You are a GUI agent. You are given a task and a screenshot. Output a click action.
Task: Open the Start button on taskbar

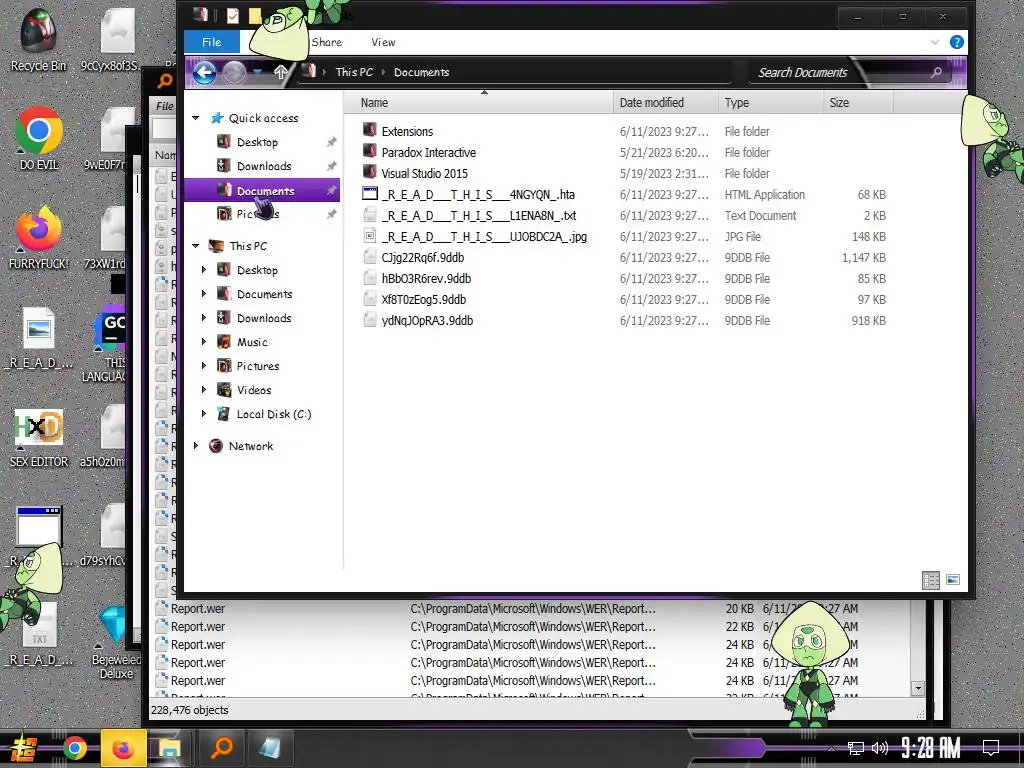click(x=24, y=748)
